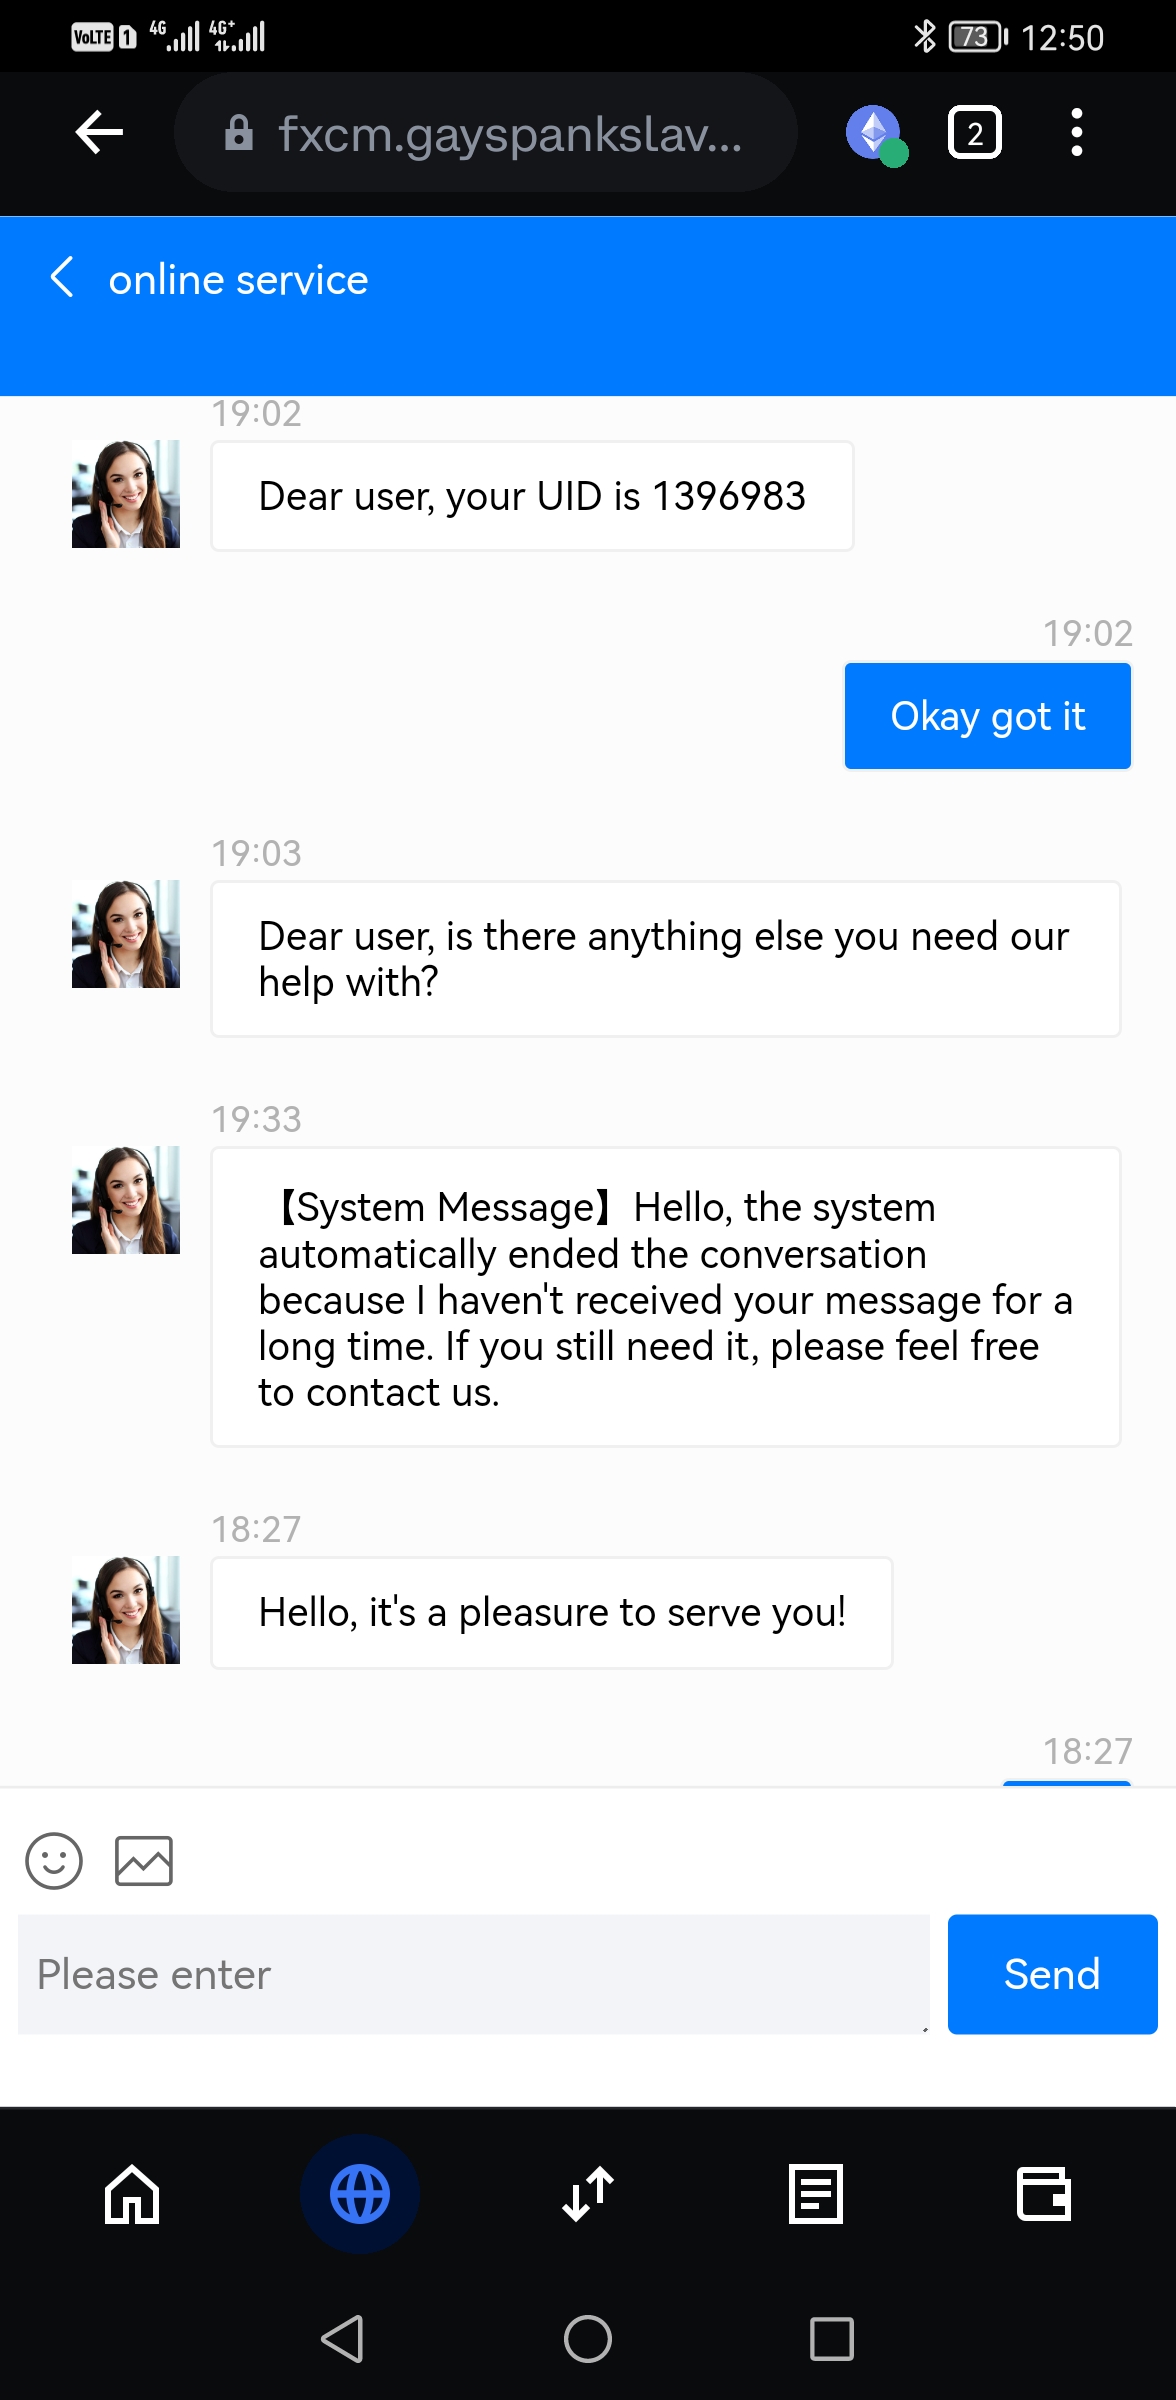Open the swap transfer arrows tab

point(588,2194)
